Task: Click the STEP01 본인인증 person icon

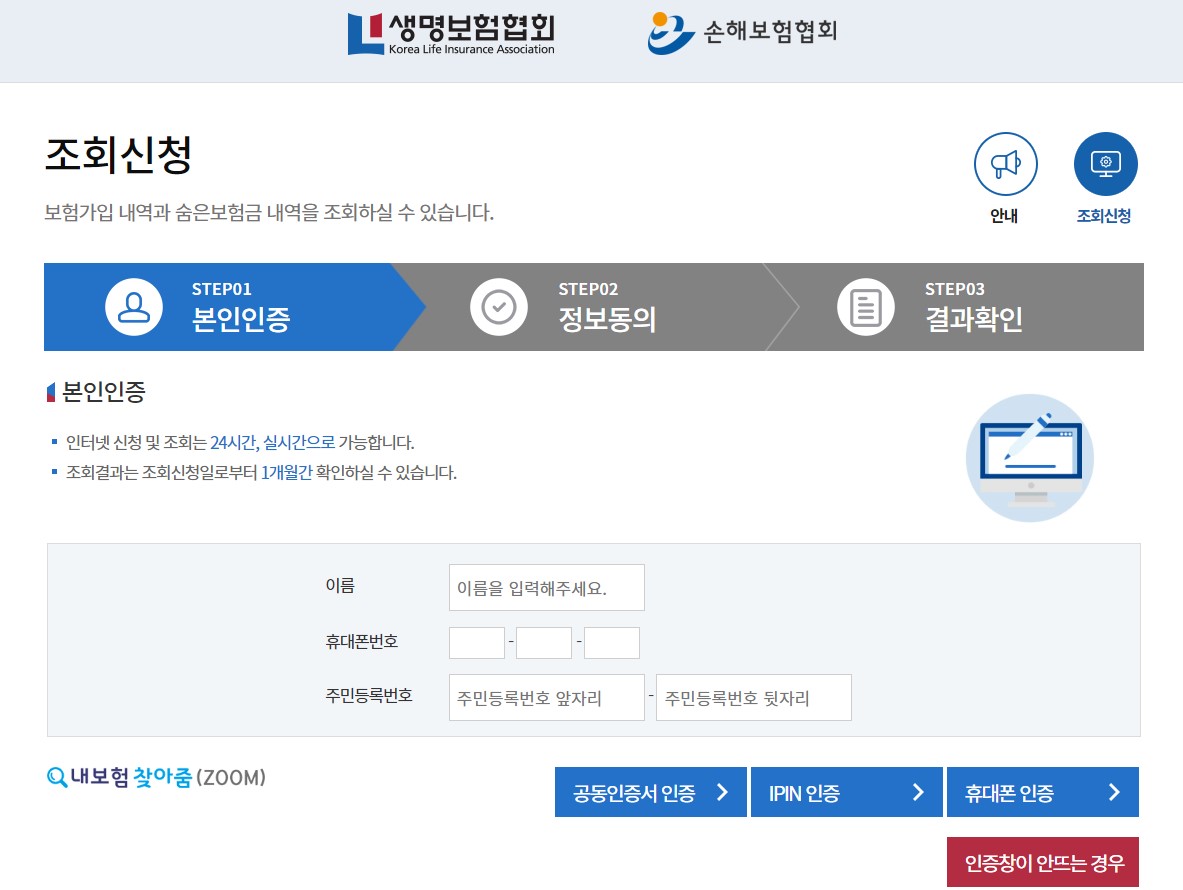Action: point(134,307)
